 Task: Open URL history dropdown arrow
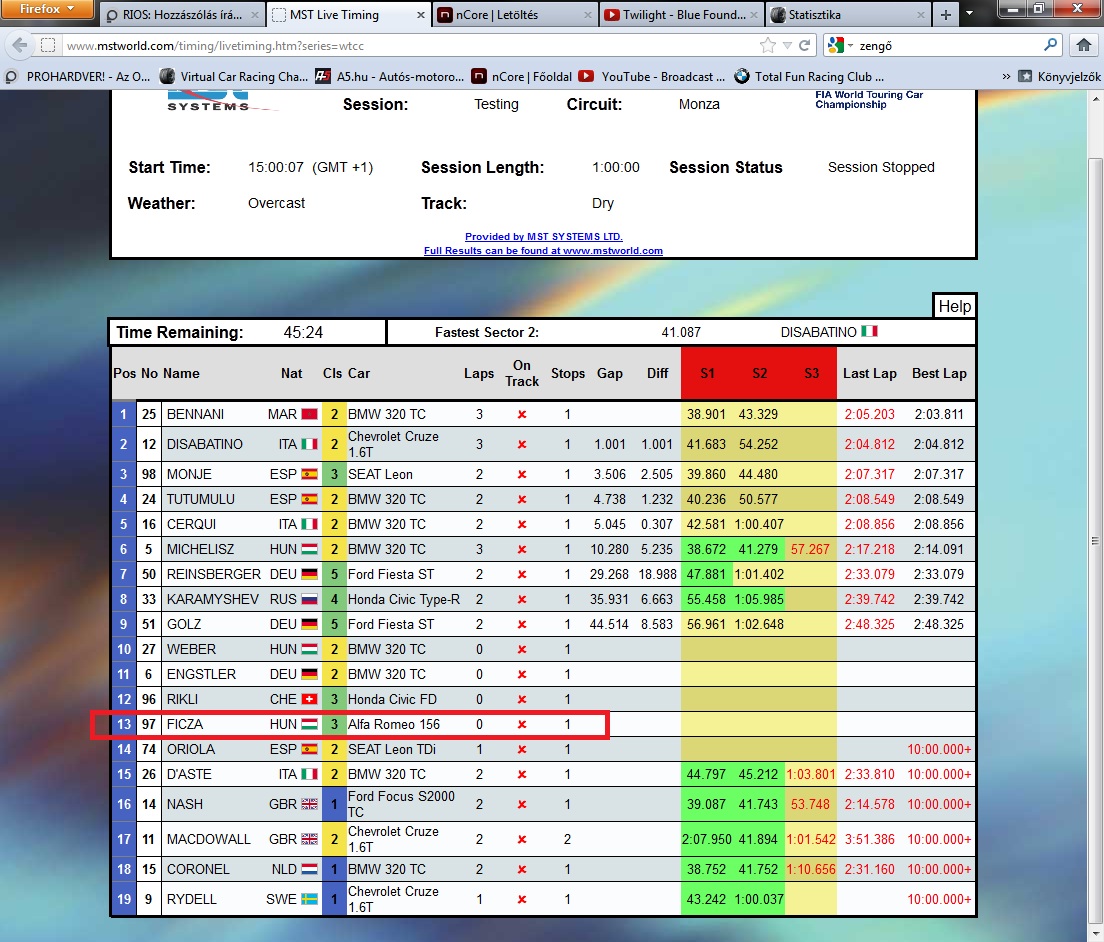[787, 46]
